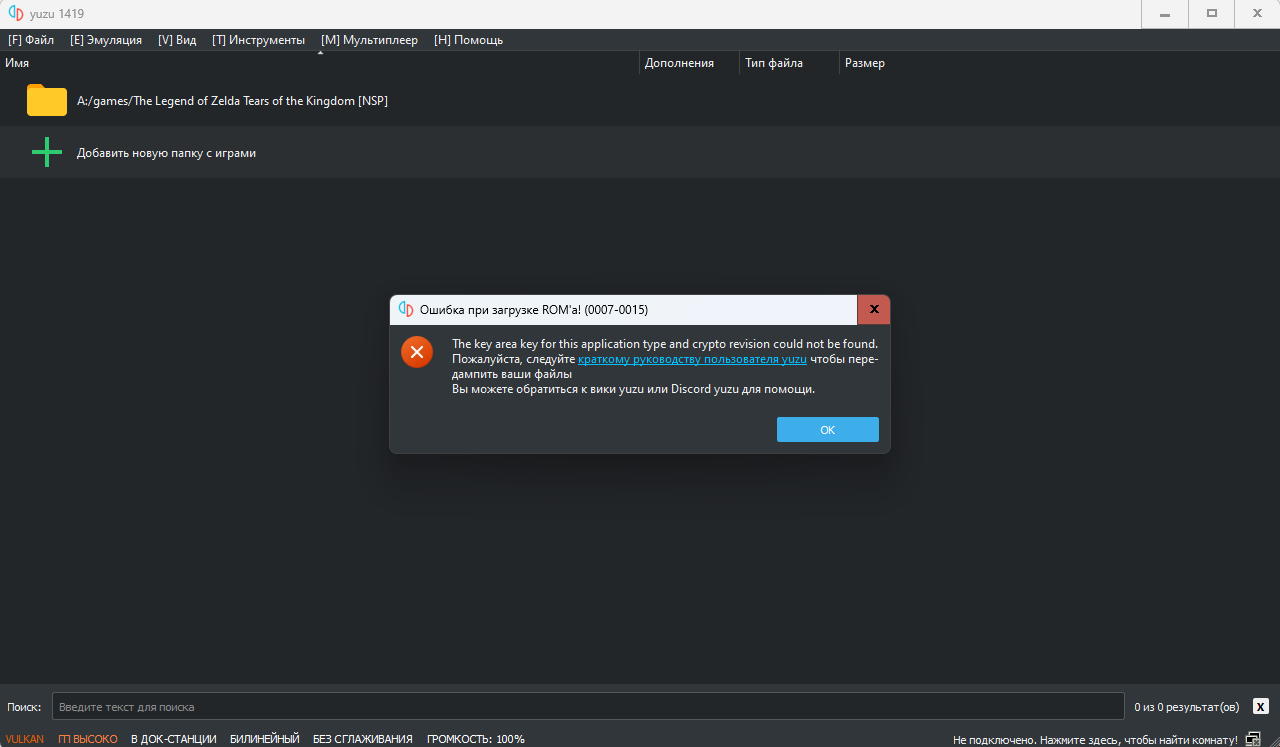The height and width of the screenshot is (747, 1280).
Task: Click the green plus icon to add folder
Action: (47, 153)
